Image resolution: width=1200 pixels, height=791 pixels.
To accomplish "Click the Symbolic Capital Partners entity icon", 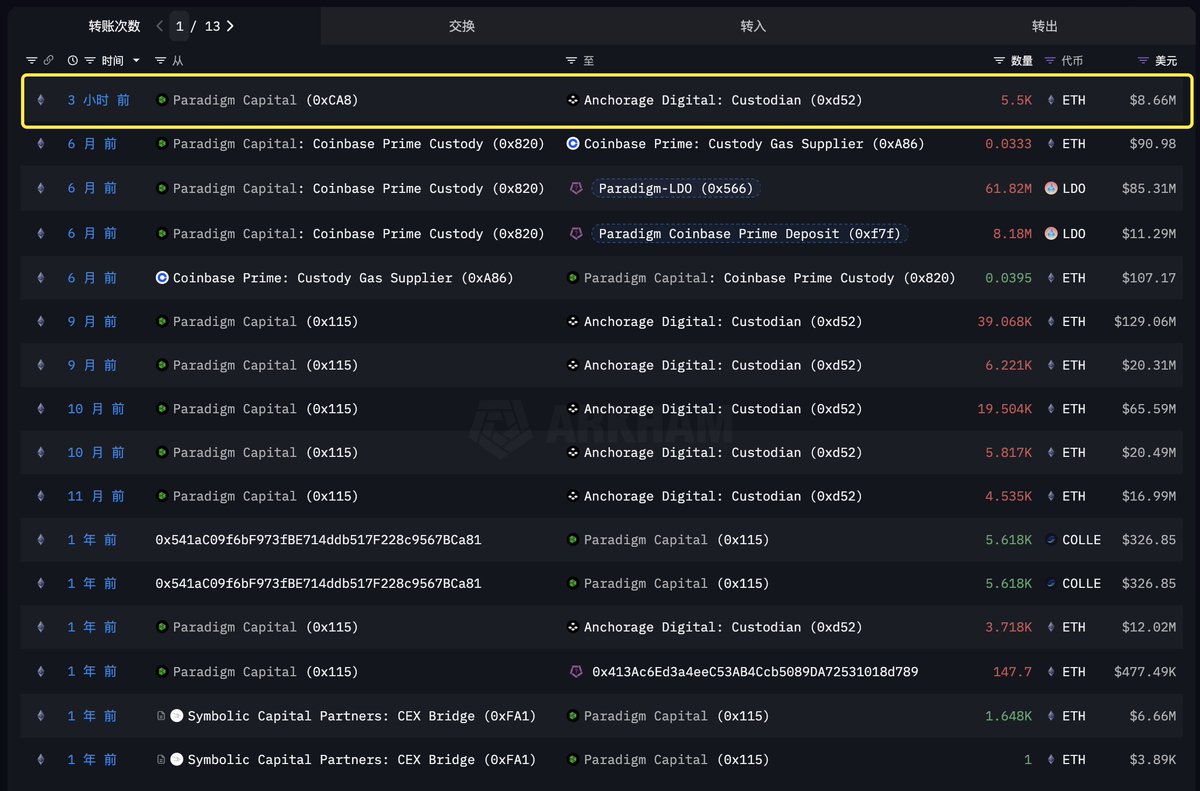I will click(x=175, y=716).
